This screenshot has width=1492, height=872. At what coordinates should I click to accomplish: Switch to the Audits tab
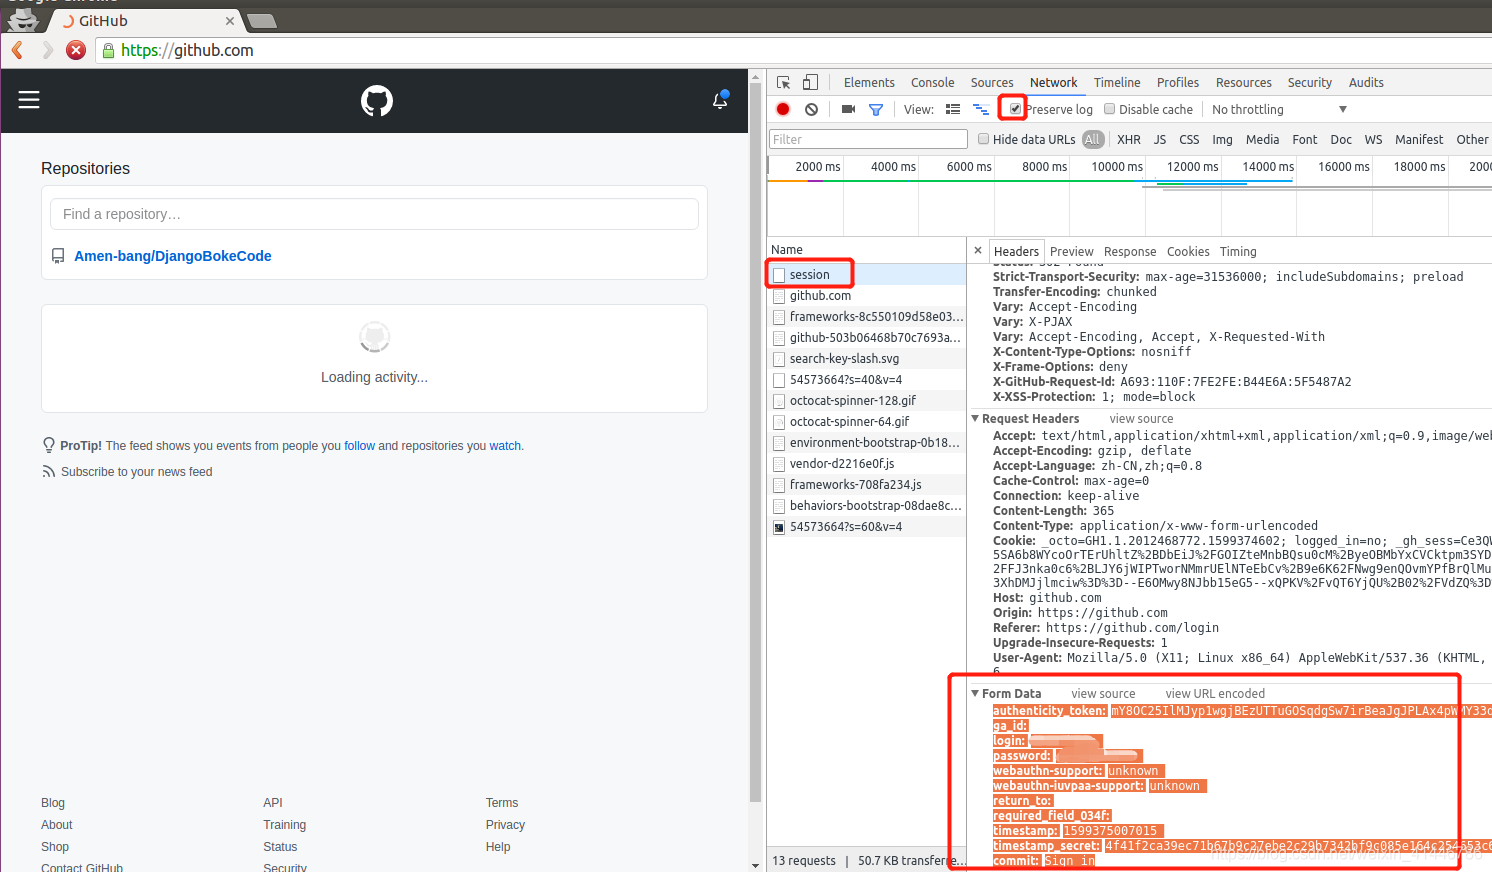click(x=1366, y=82)
